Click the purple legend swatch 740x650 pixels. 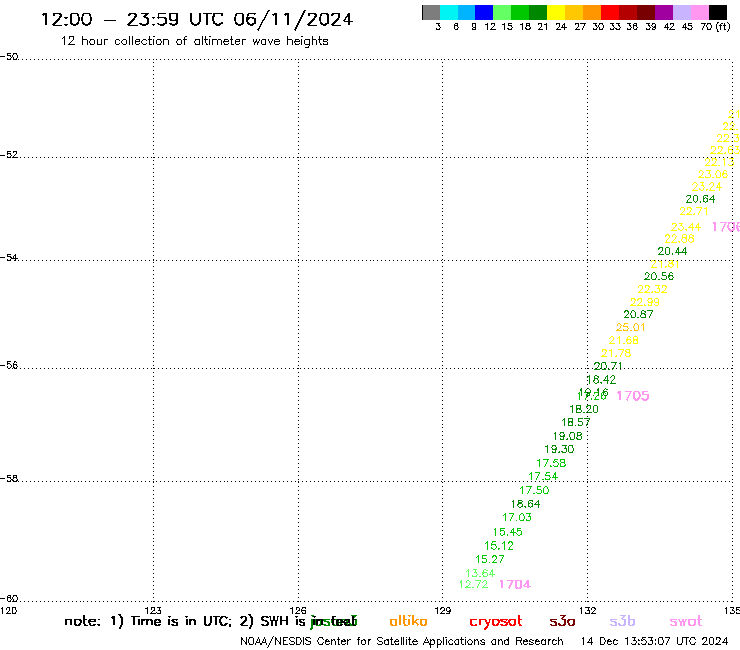tap(664, 12)
